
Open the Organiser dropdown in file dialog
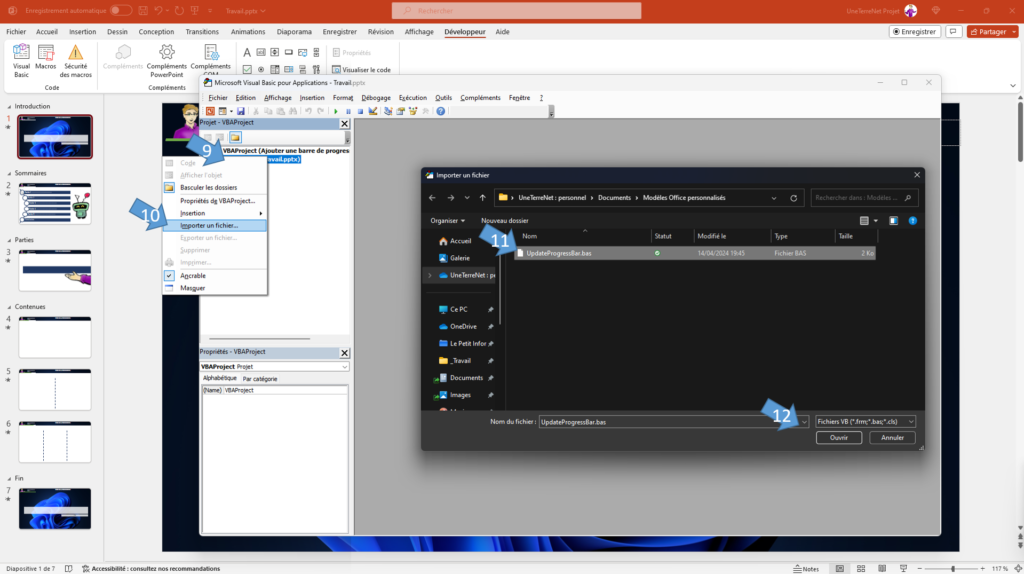447,221
